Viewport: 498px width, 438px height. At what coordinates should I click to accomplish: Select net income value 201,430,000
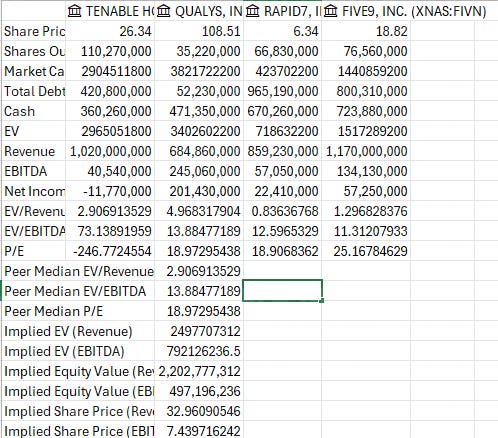205,191
